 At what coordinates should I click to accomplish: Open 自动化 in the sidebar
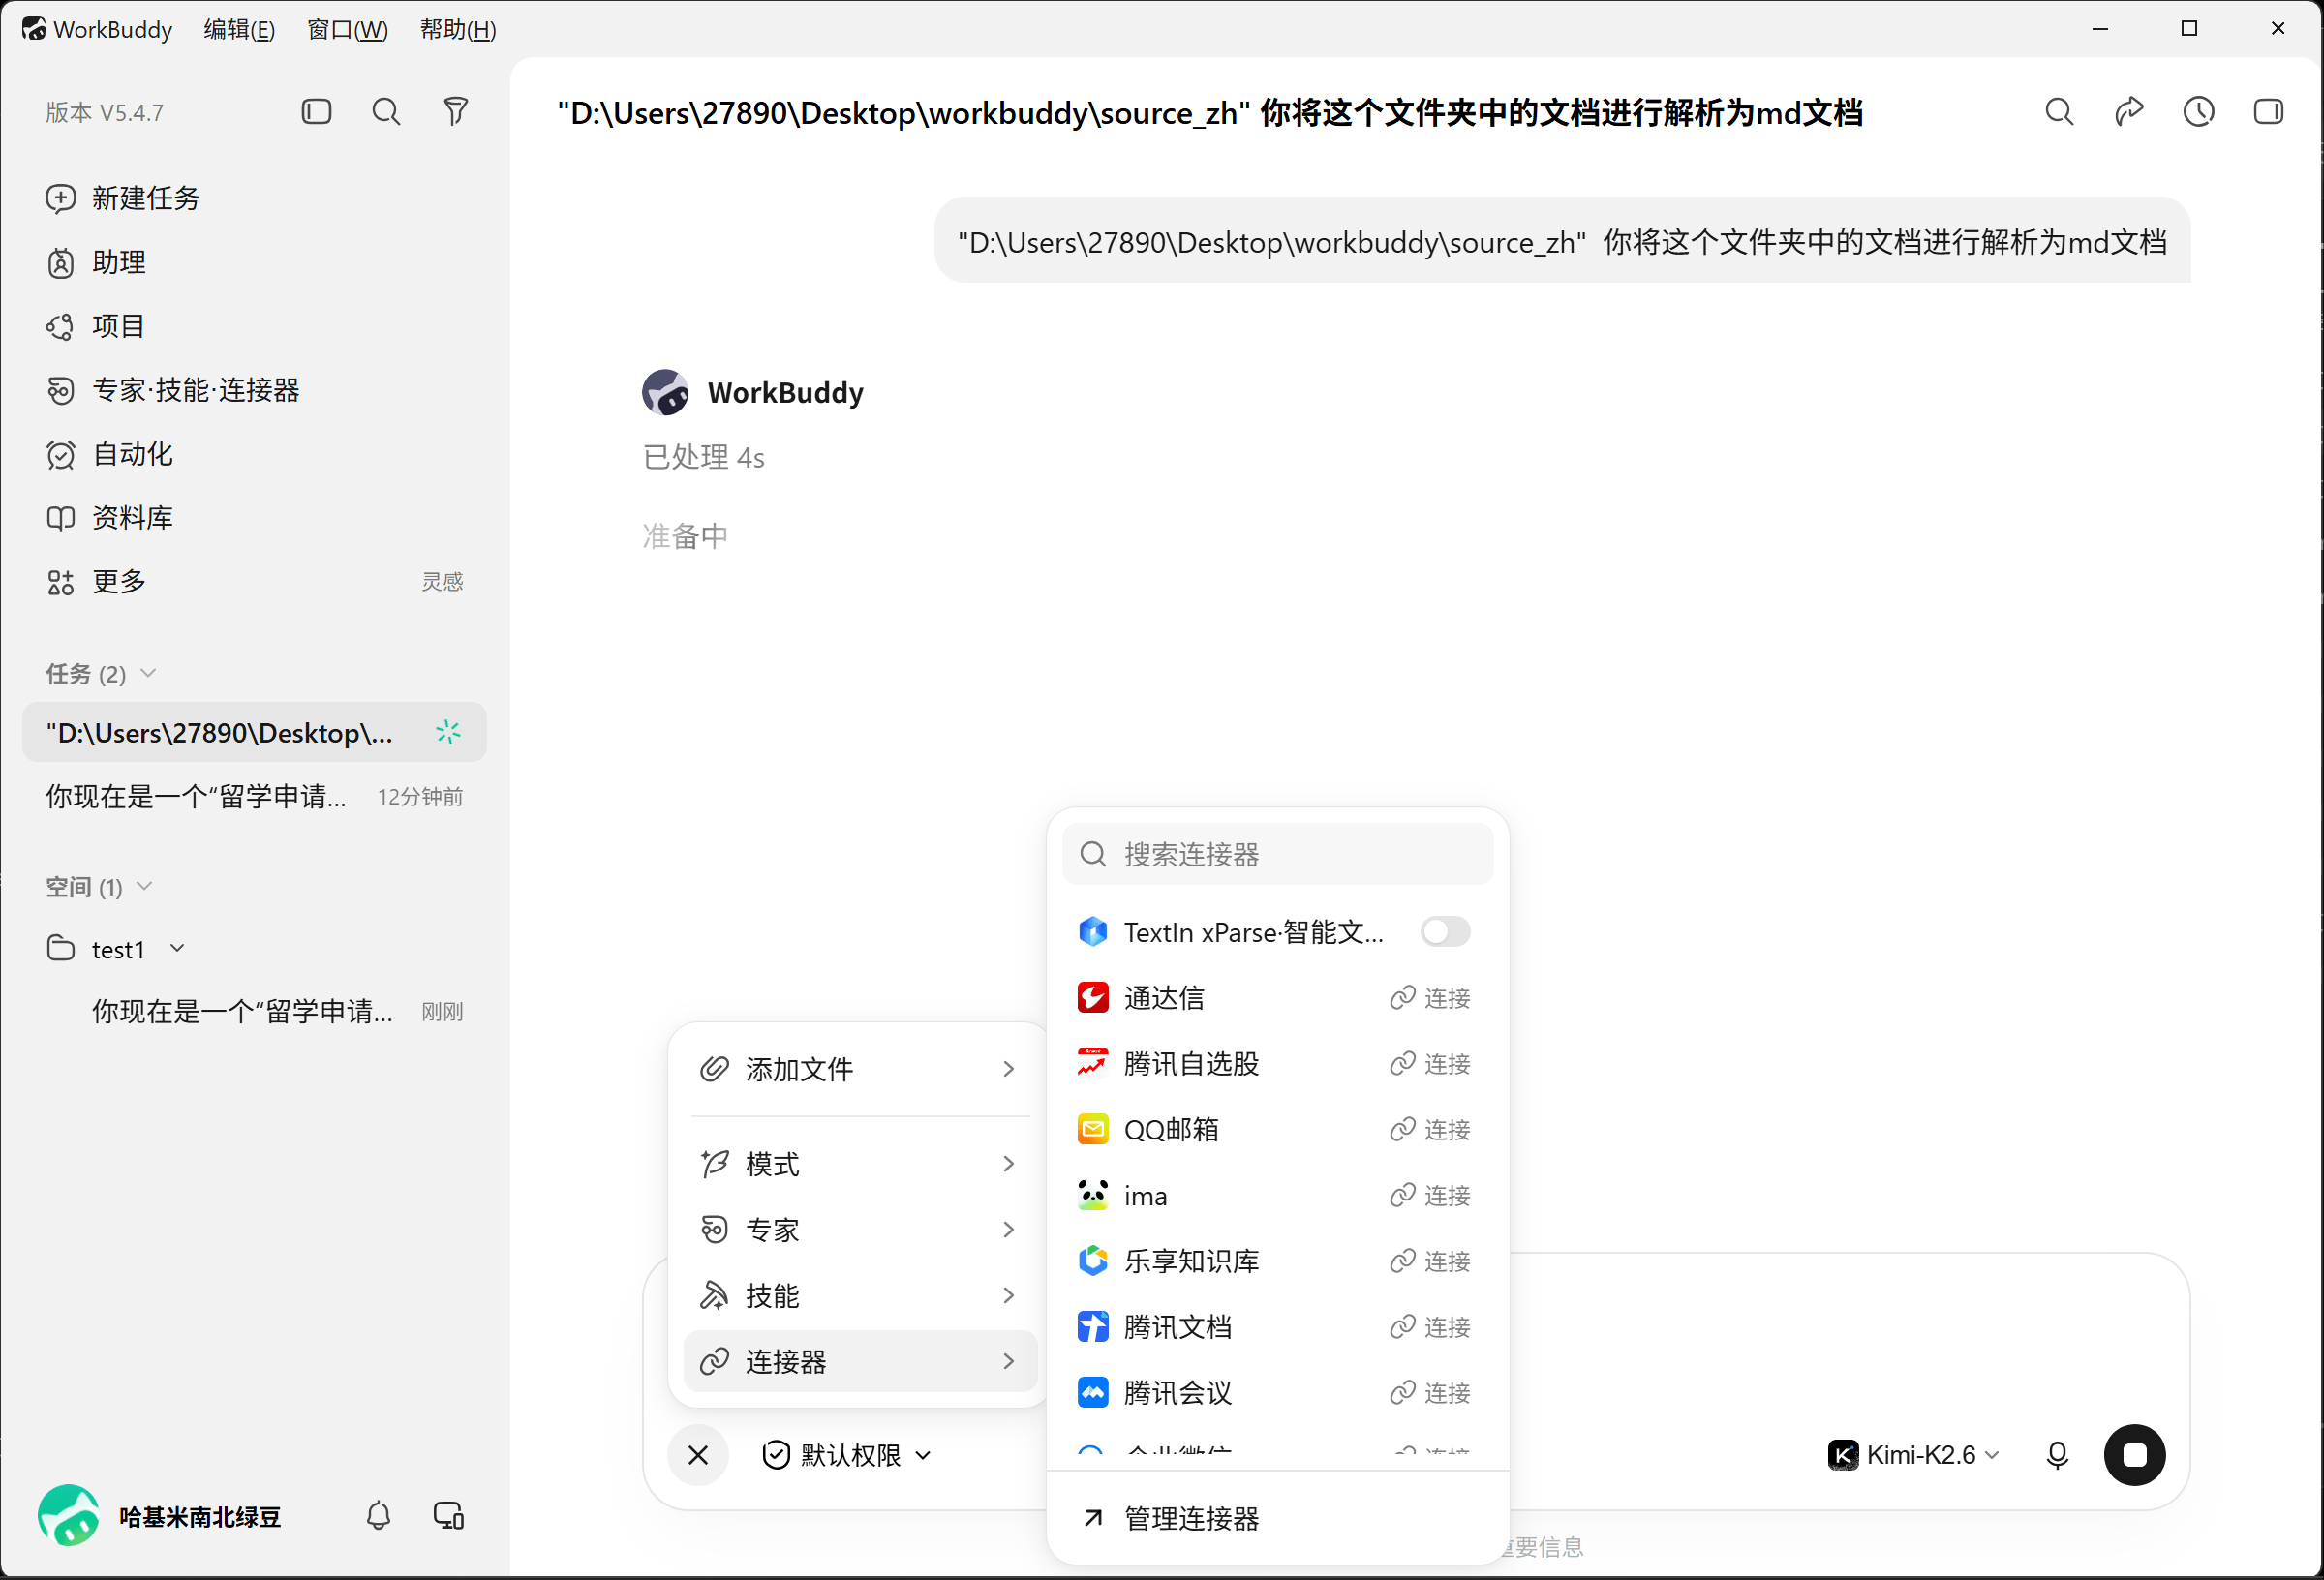click(254, 454)
